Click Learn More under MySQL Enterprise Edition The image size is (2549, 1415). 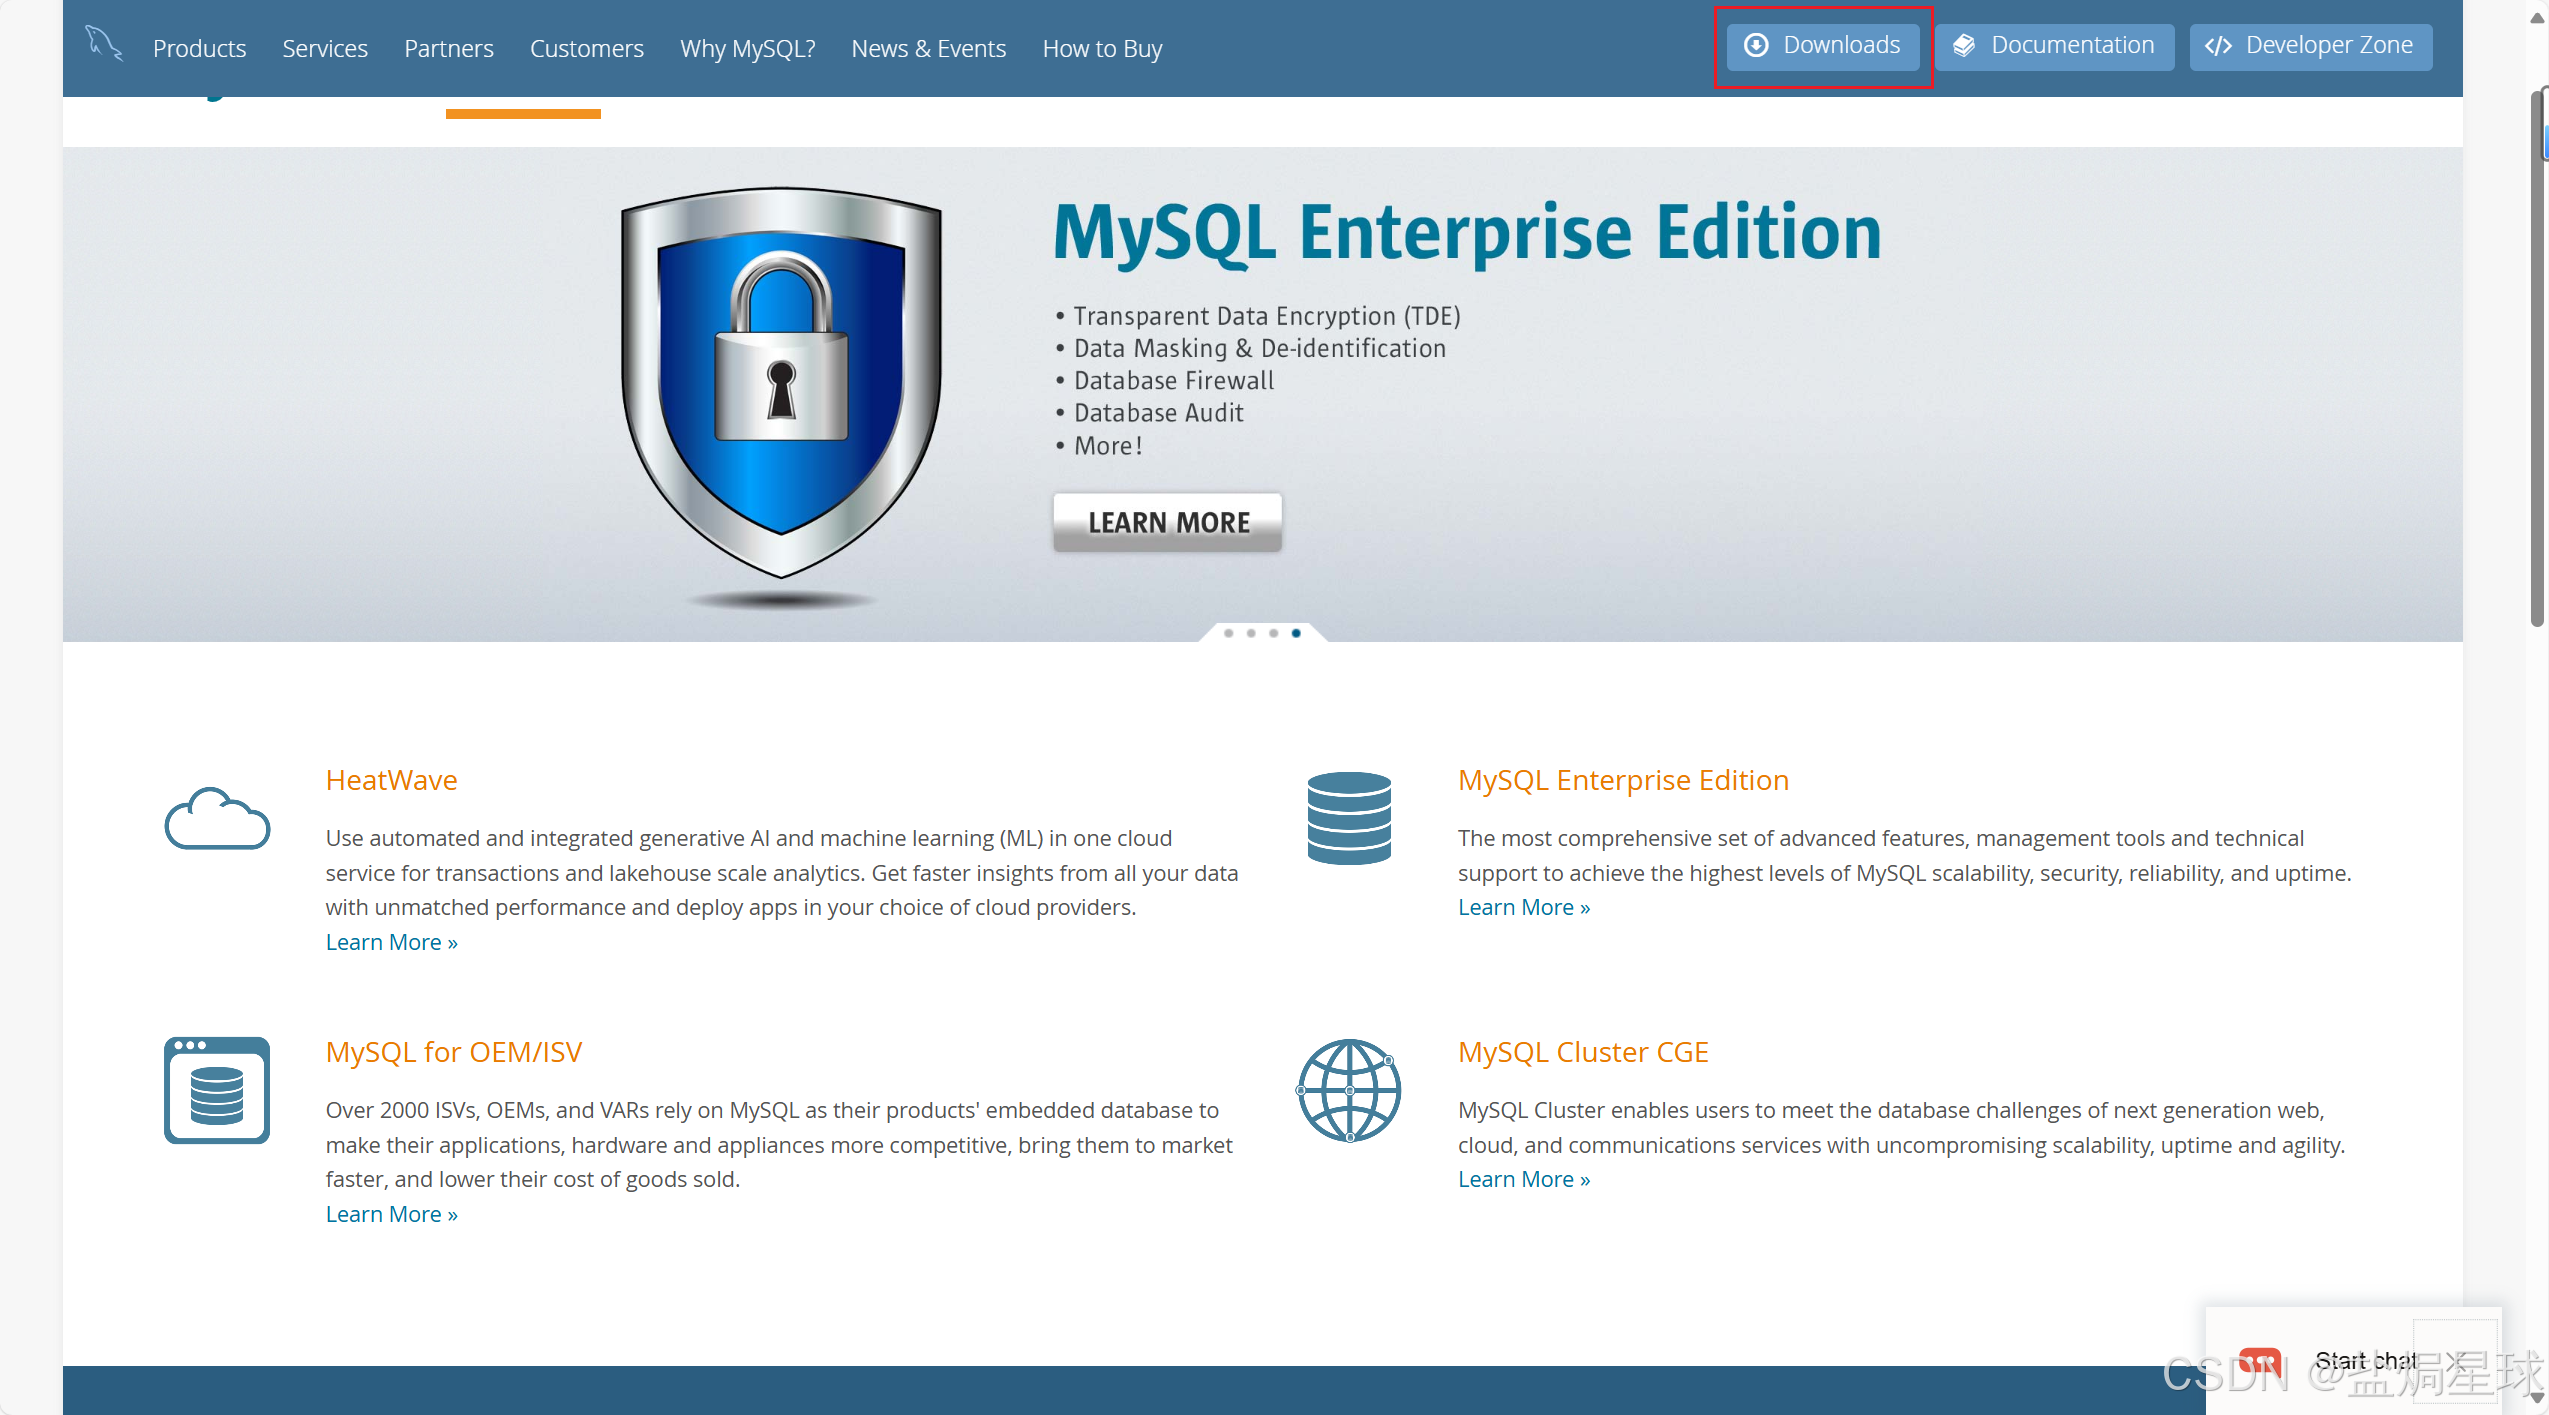(x=1523, y=907)
